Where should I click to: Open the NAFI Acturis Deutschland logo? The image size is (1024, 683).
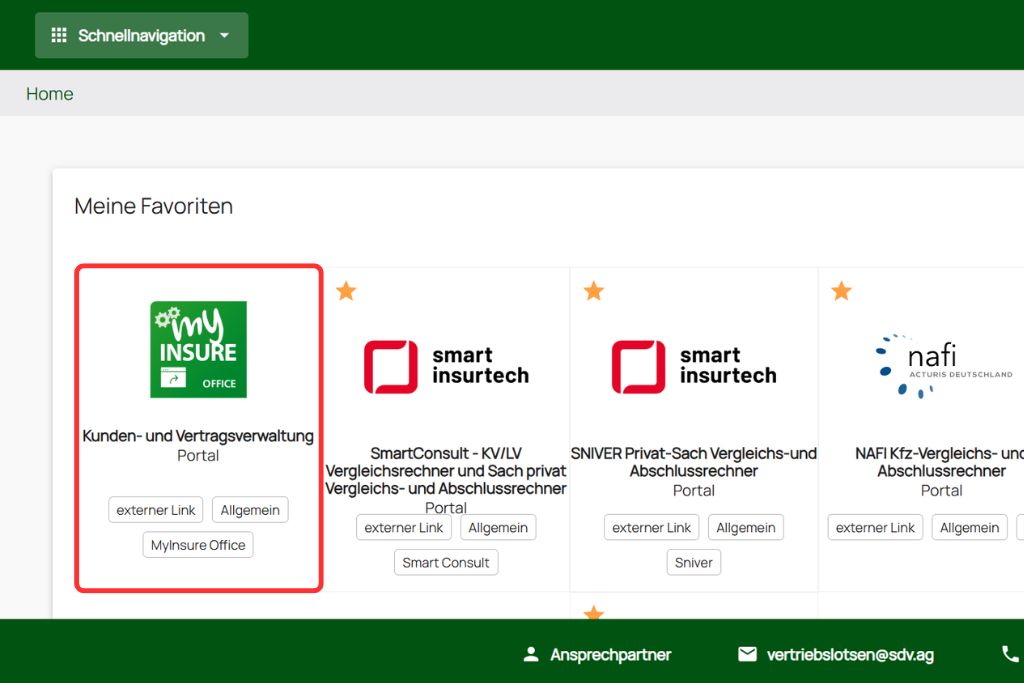tap(942, 366)
